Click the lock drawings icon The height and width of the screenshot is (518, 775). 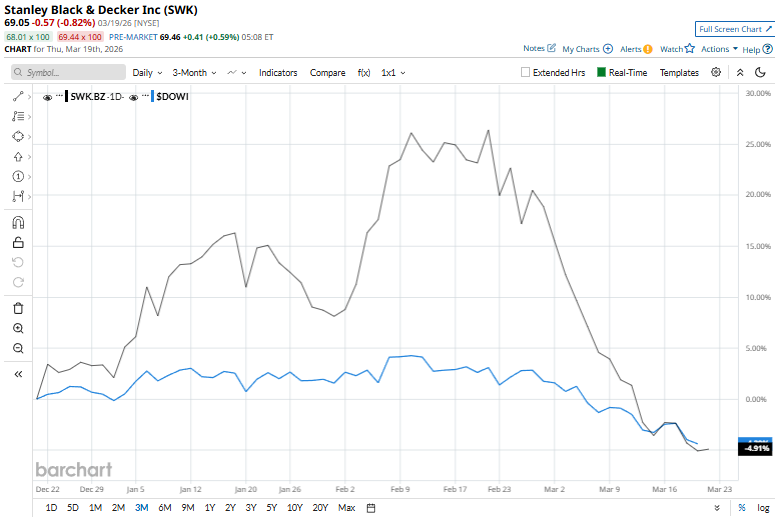(x=18, y=242)
